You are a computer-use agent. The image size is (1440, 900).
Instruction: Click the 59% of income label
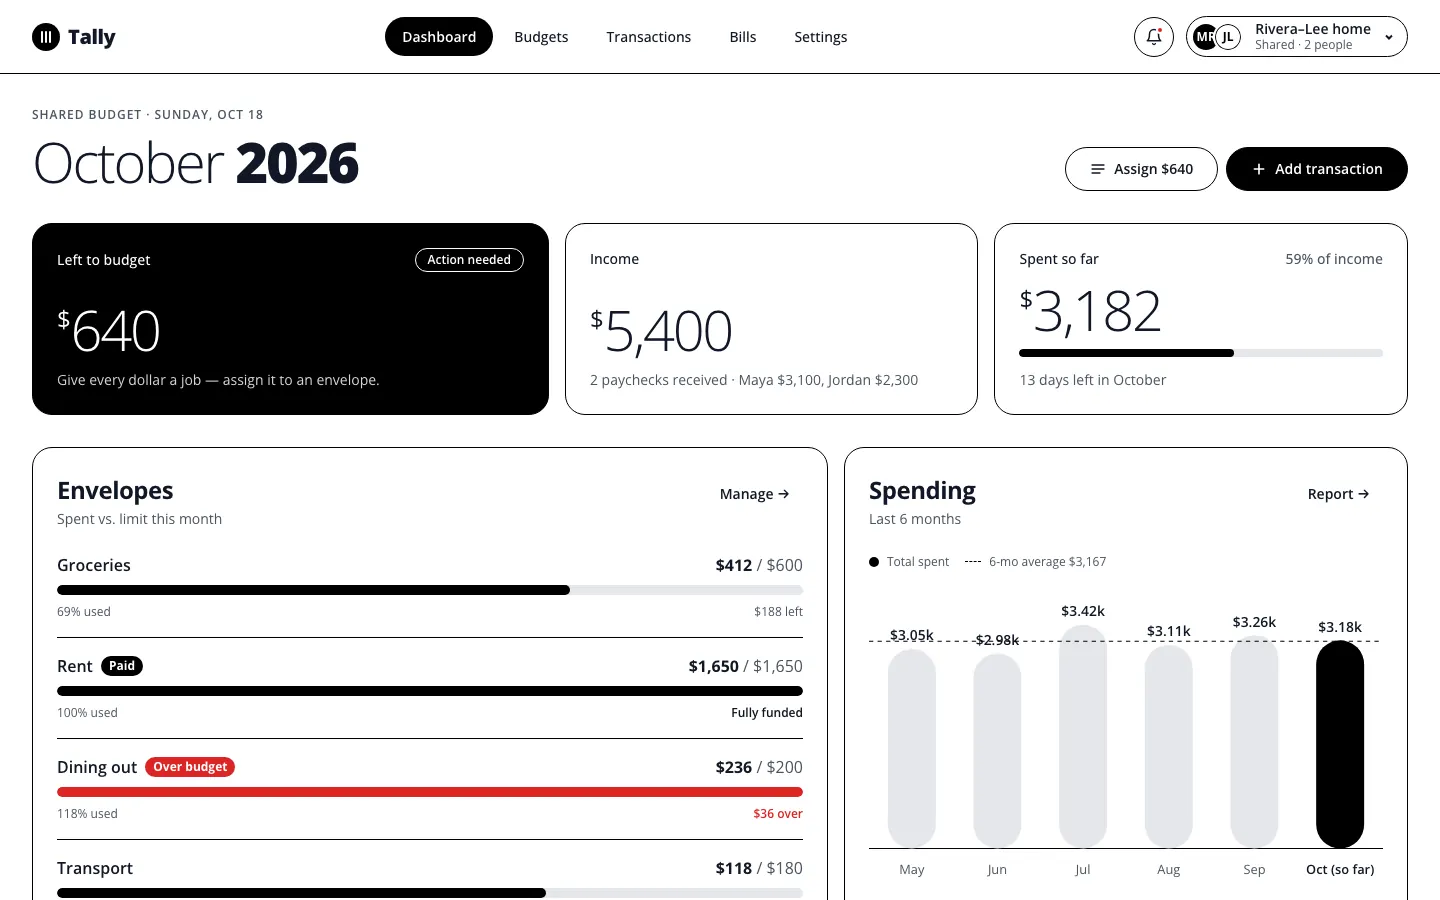click(1334, 259)
